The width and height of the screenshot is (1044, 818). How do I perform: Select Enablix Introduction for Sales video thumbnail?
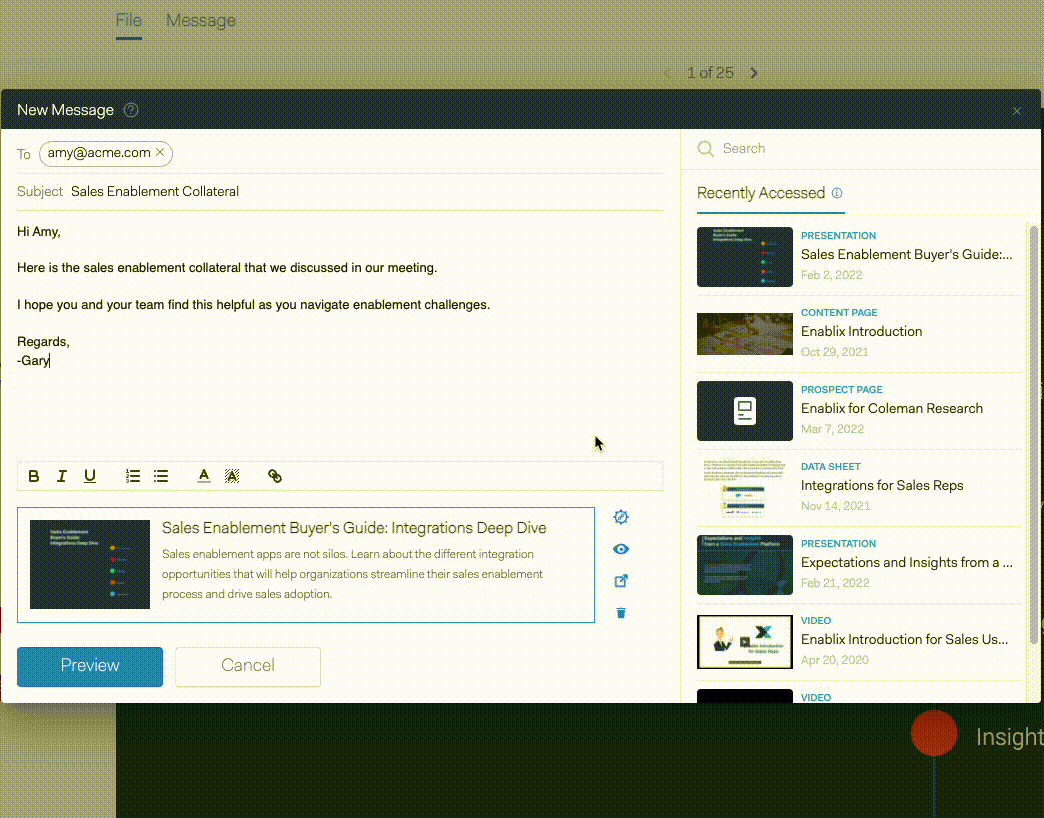point(744,642)
